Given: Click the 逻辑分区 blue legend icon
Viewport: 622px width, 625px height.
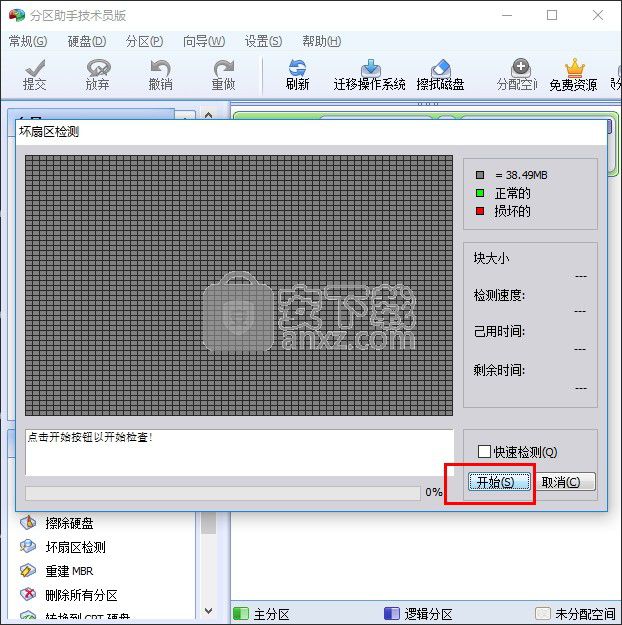Looking at the screenshot, I should pos(392,614).
